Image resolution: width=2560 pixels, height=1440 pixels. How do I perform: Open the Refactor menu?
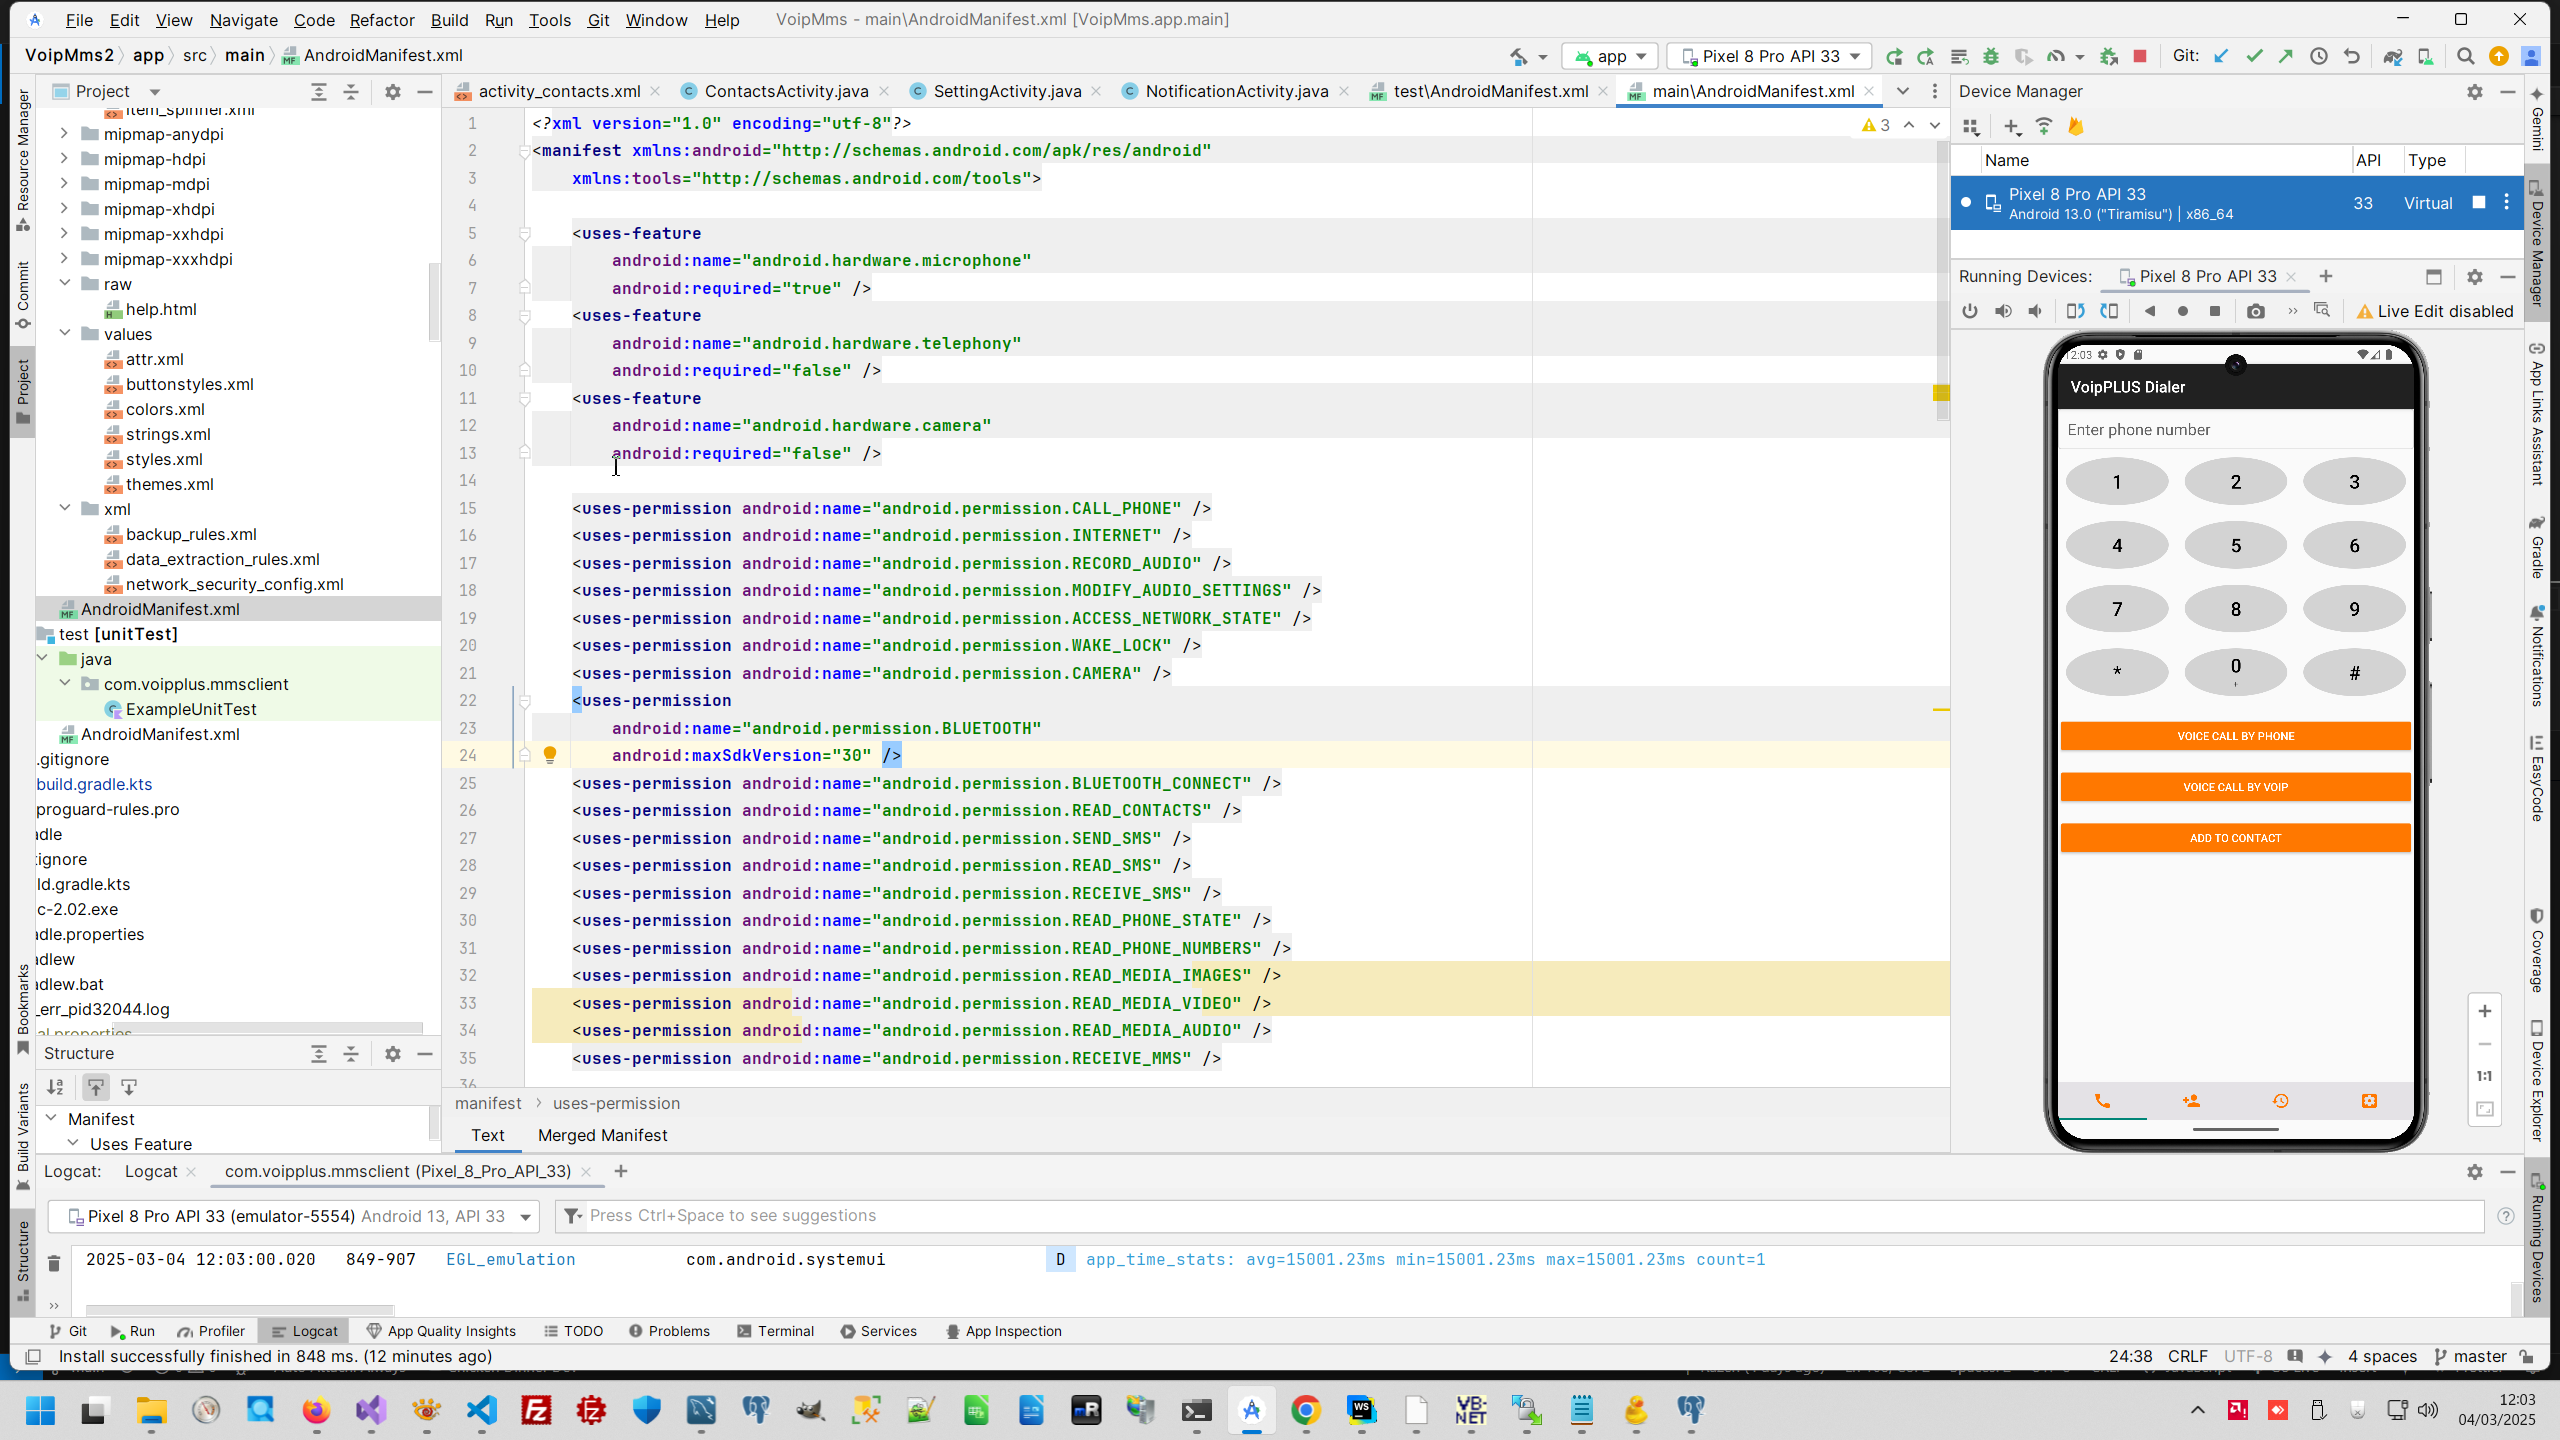(381, 20)
